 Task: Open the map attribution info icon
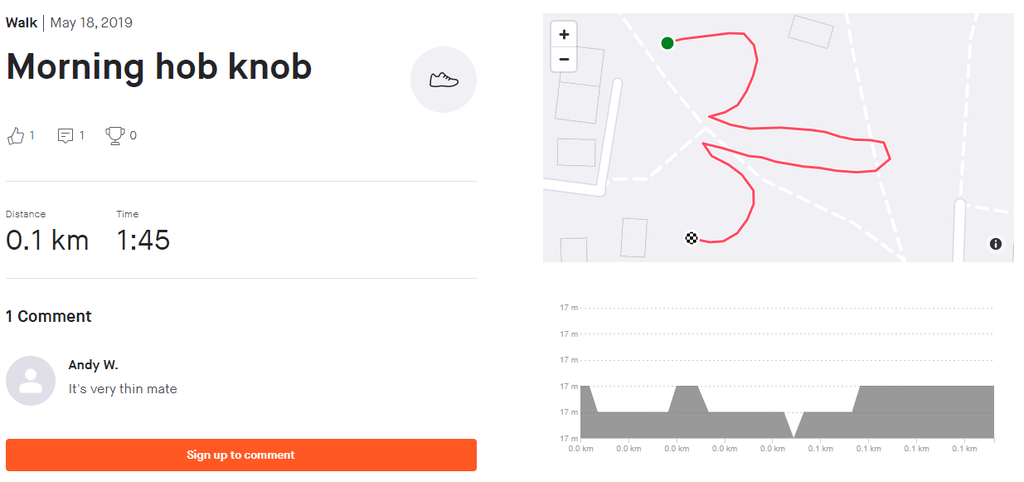[x=996, y=244]
